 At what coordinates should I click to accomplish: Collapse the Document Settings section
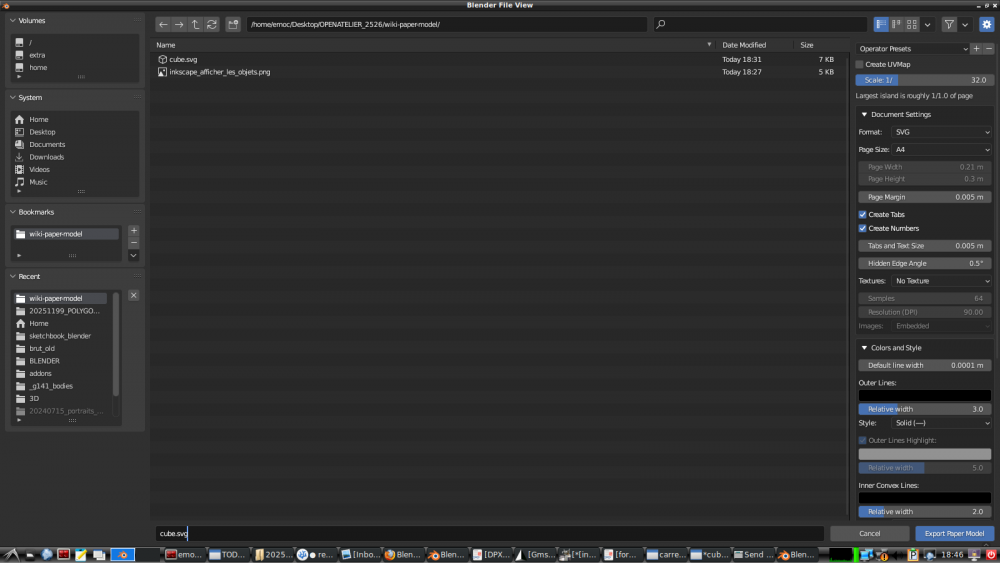[865, 115]
